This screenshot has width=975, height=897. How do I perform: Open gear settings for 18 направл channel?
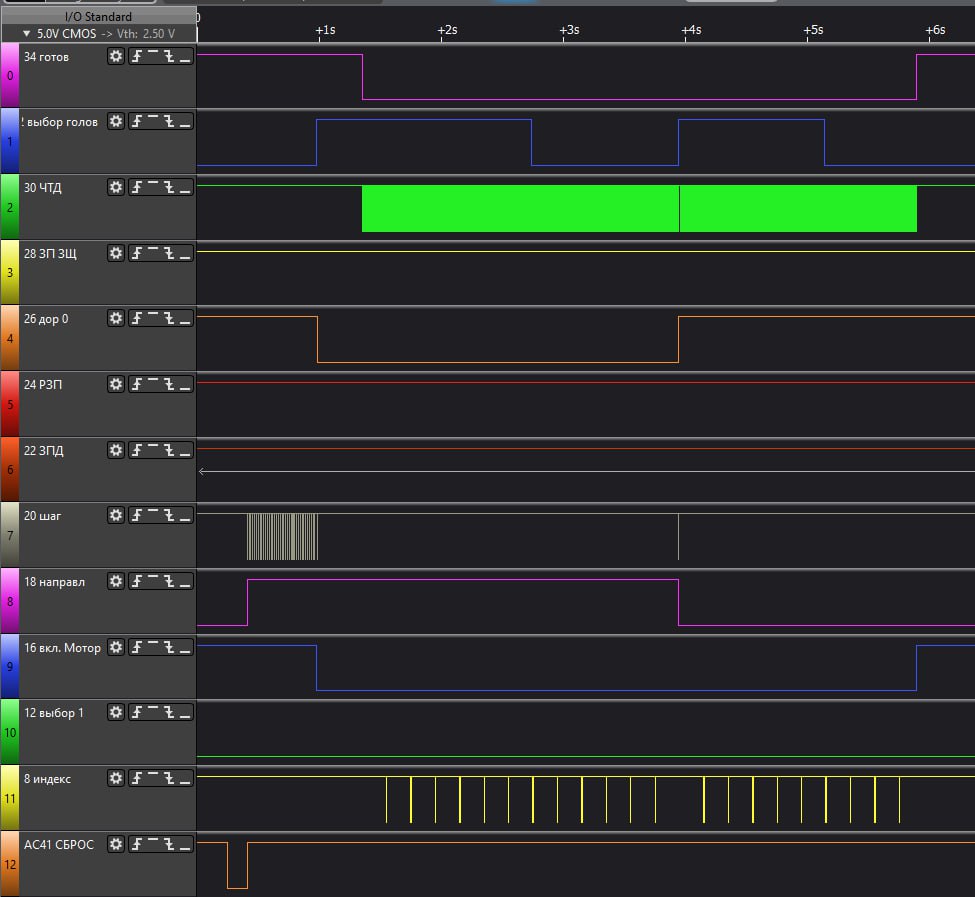coord(116,582)
